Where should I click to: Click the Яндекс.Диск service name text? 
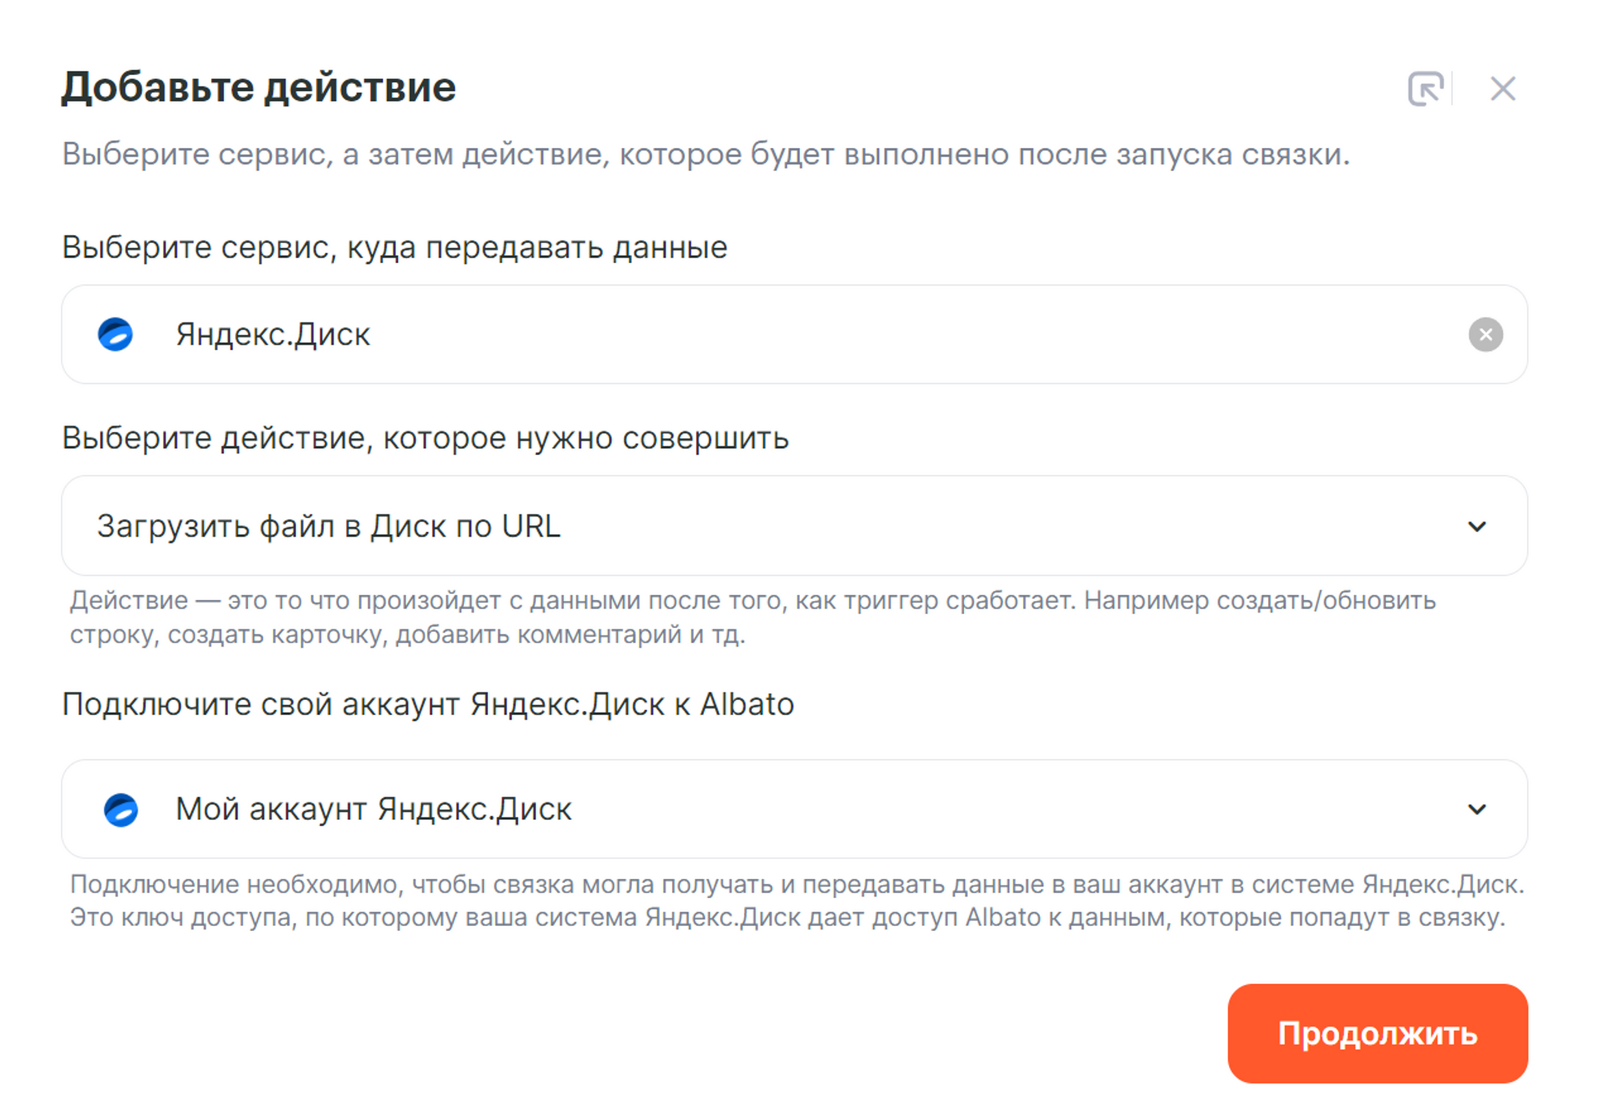pyautogui.click(x=273, y=334)
